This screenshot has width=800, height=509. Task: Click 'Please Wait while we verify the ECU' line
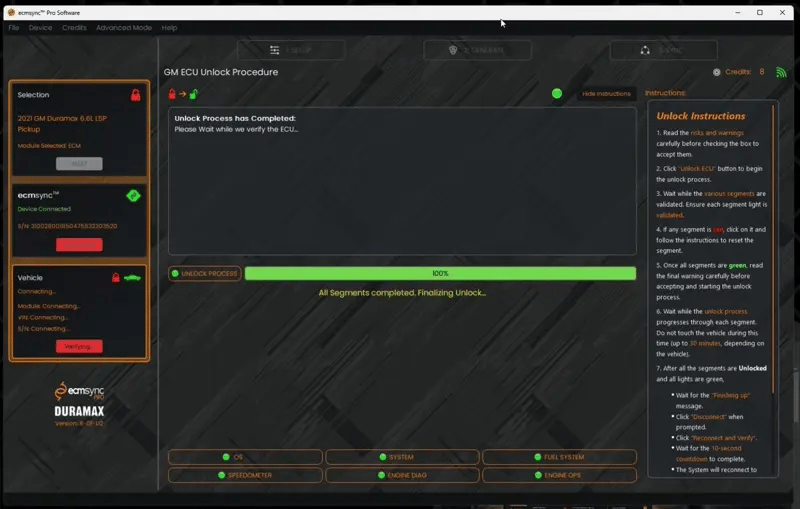pos(236,129)
